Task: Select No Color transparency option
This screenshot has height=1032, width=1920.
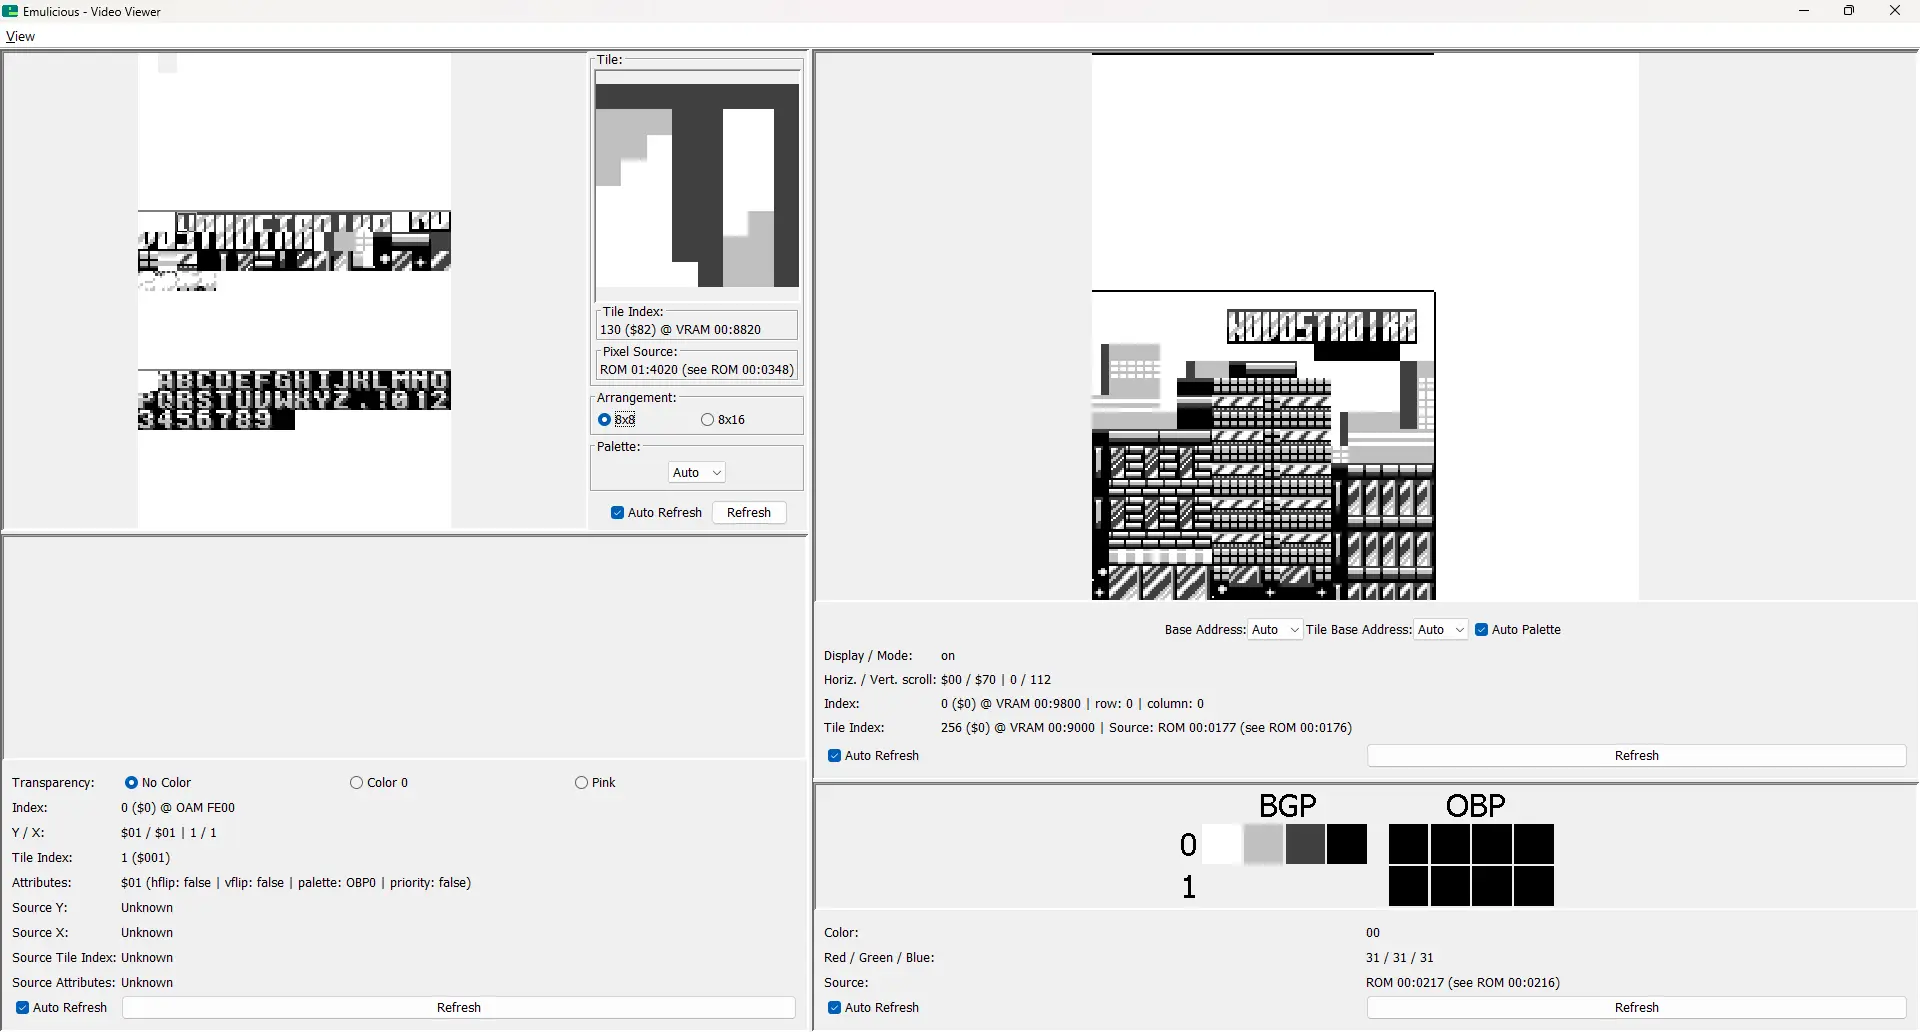Action: 131,783
